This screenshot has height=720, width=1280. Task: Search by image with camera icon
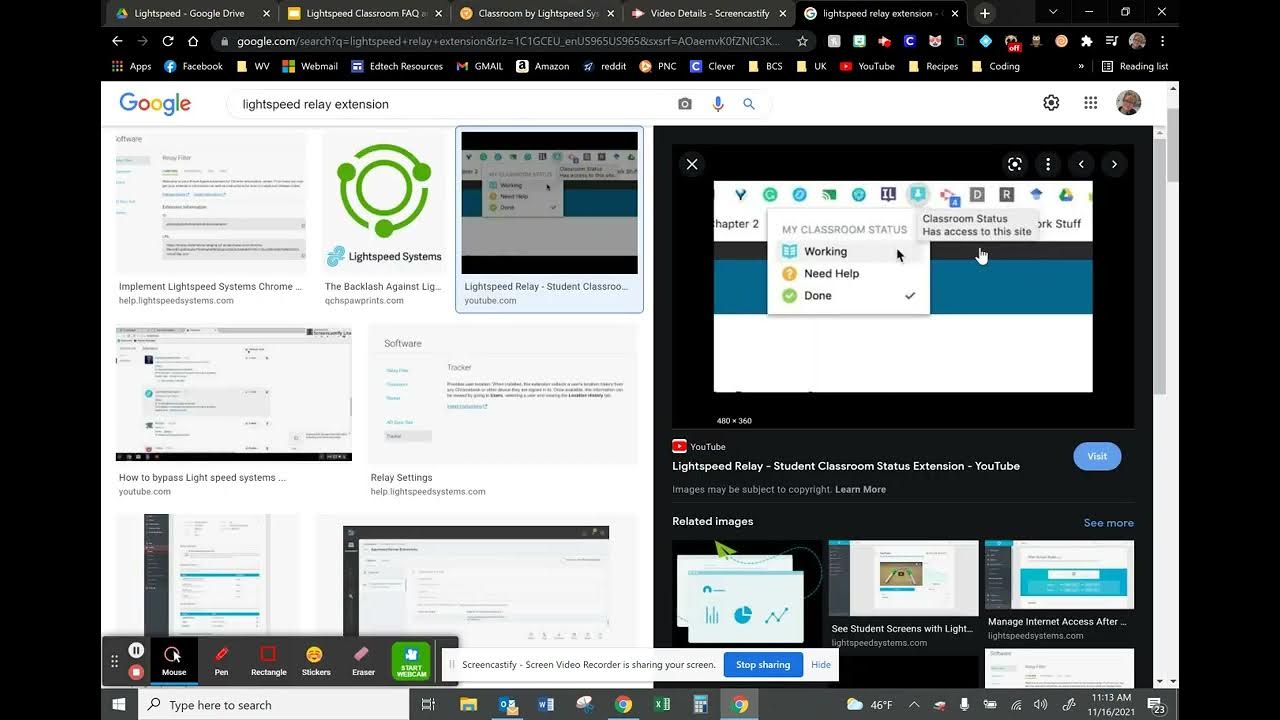tap(685, 104)
